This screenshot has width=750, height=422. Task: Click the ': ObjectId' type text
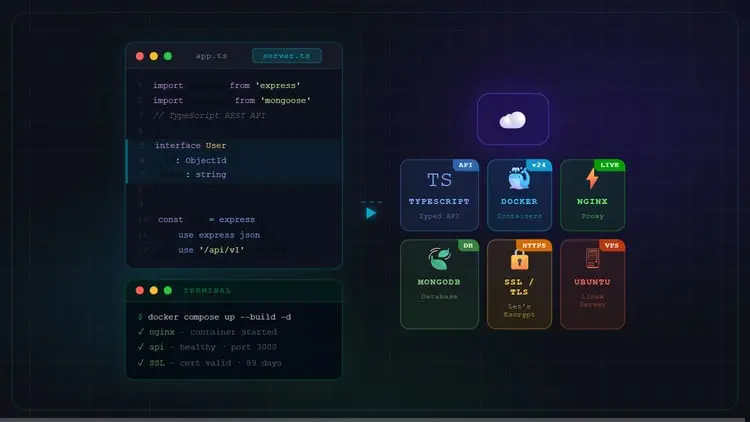(201, 160)
